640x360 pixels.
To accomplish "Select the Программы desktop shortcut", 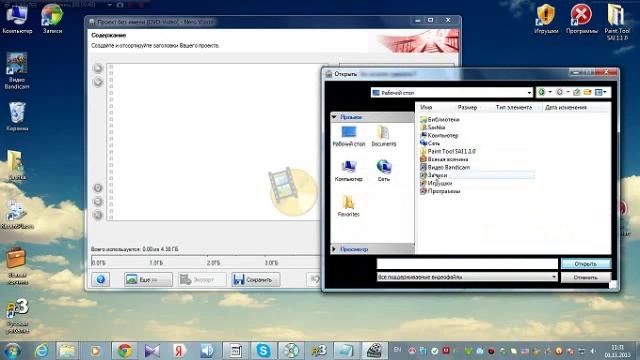I will point(582,19).
